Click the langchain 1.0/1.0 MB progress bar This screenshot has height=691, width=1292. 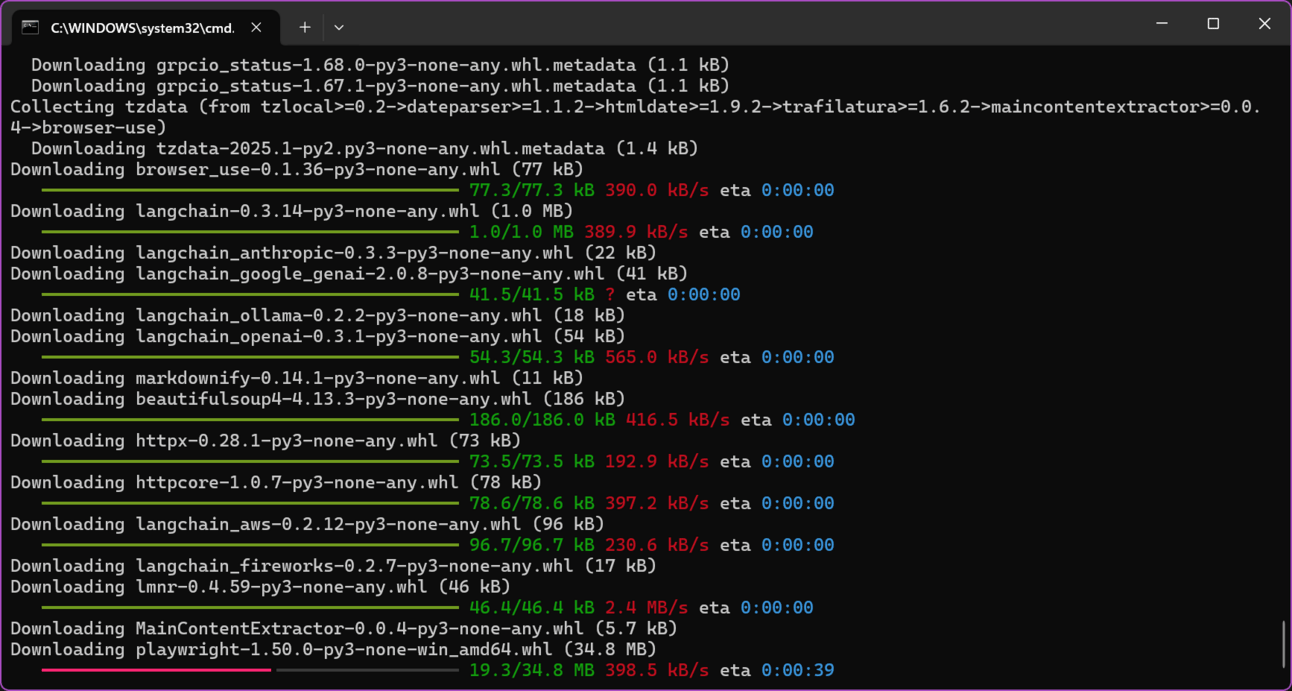250,232
